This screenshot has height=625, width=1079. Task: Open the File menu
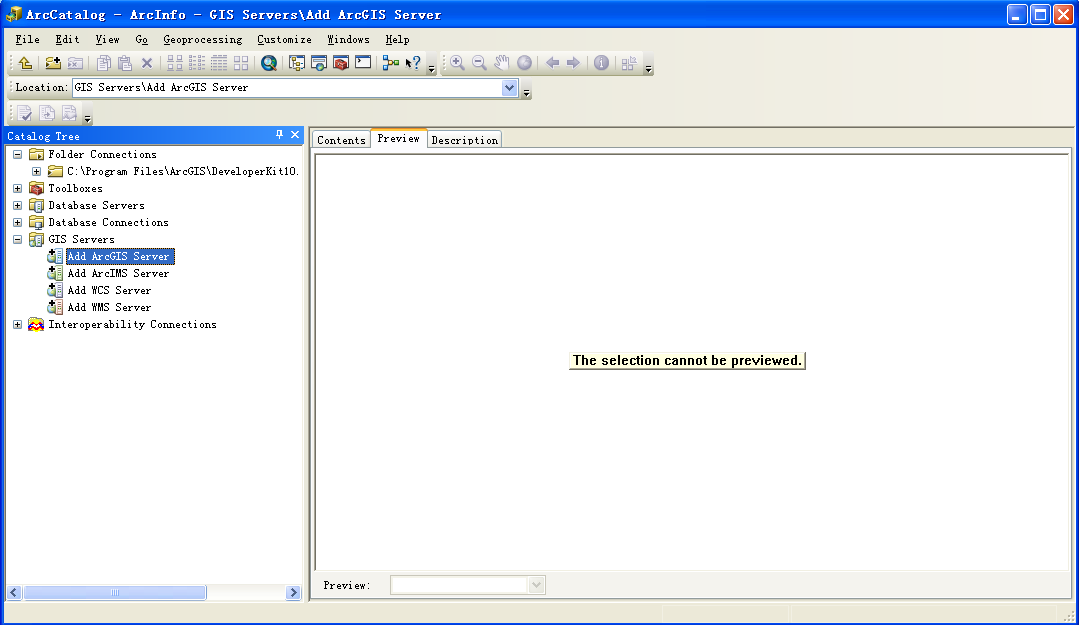[x=28, y=39]
